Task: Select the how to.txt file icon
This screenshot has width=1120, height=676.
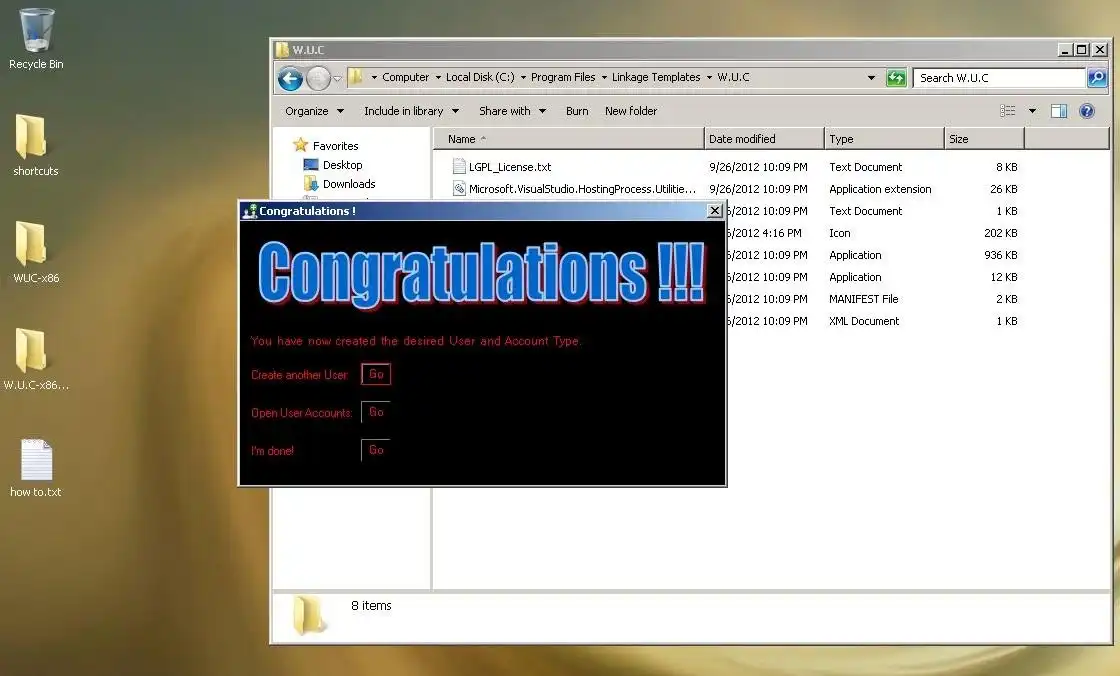Action: [36, 459]
